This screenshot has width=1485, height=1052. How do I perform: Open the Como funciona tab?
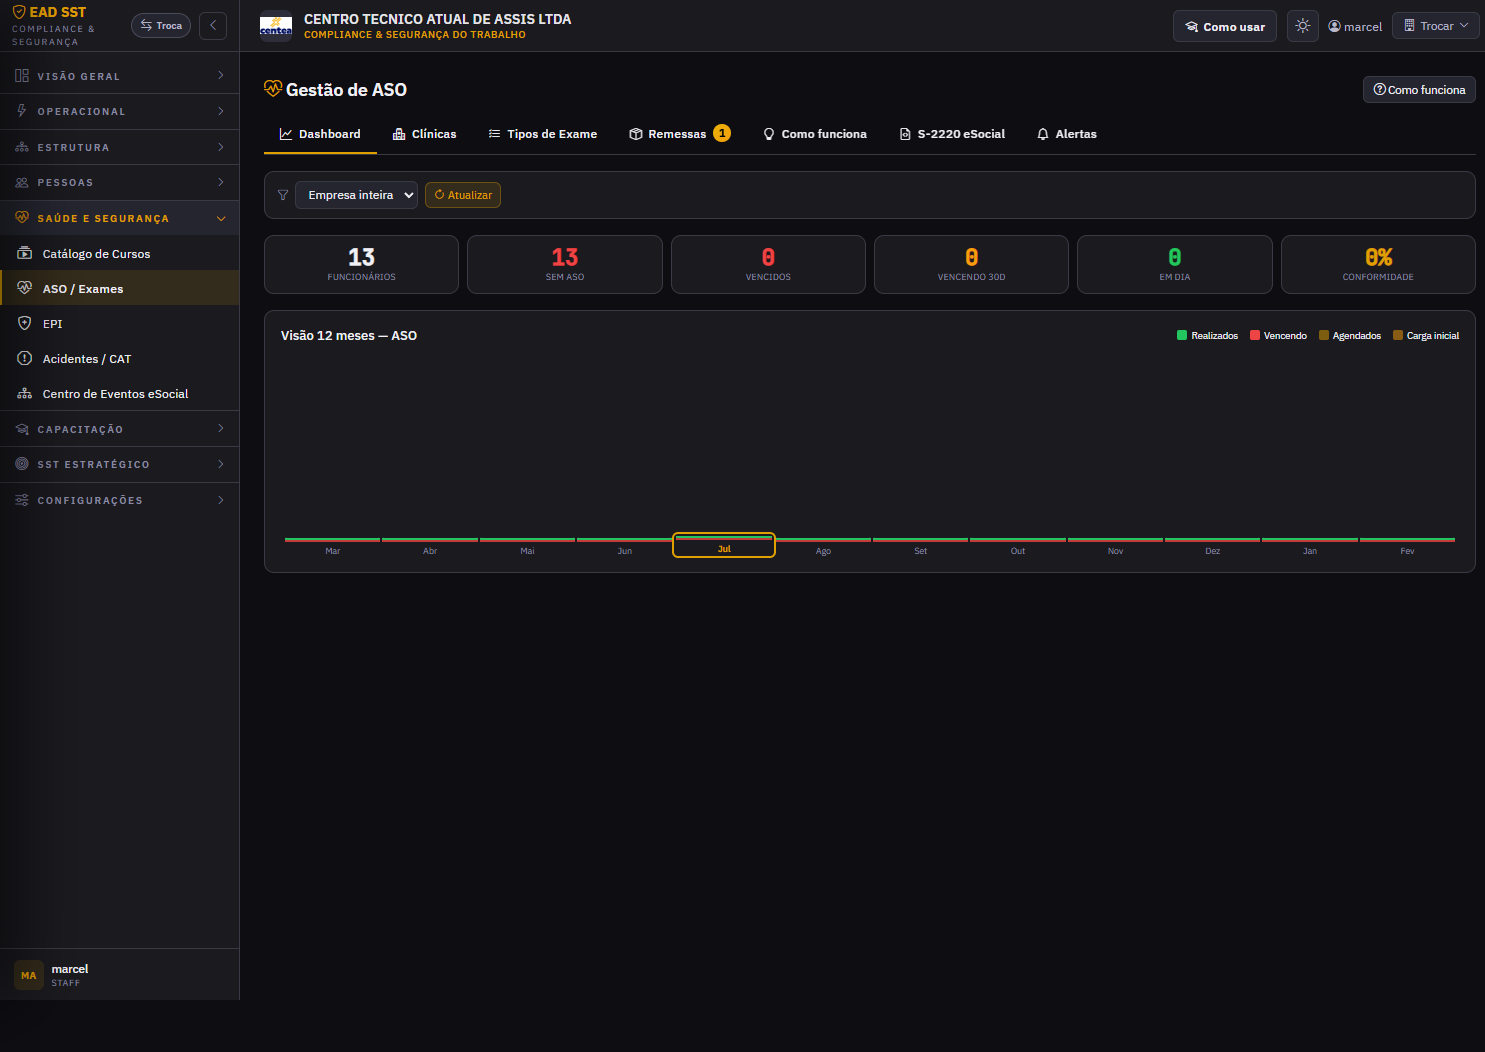[815, 134]
